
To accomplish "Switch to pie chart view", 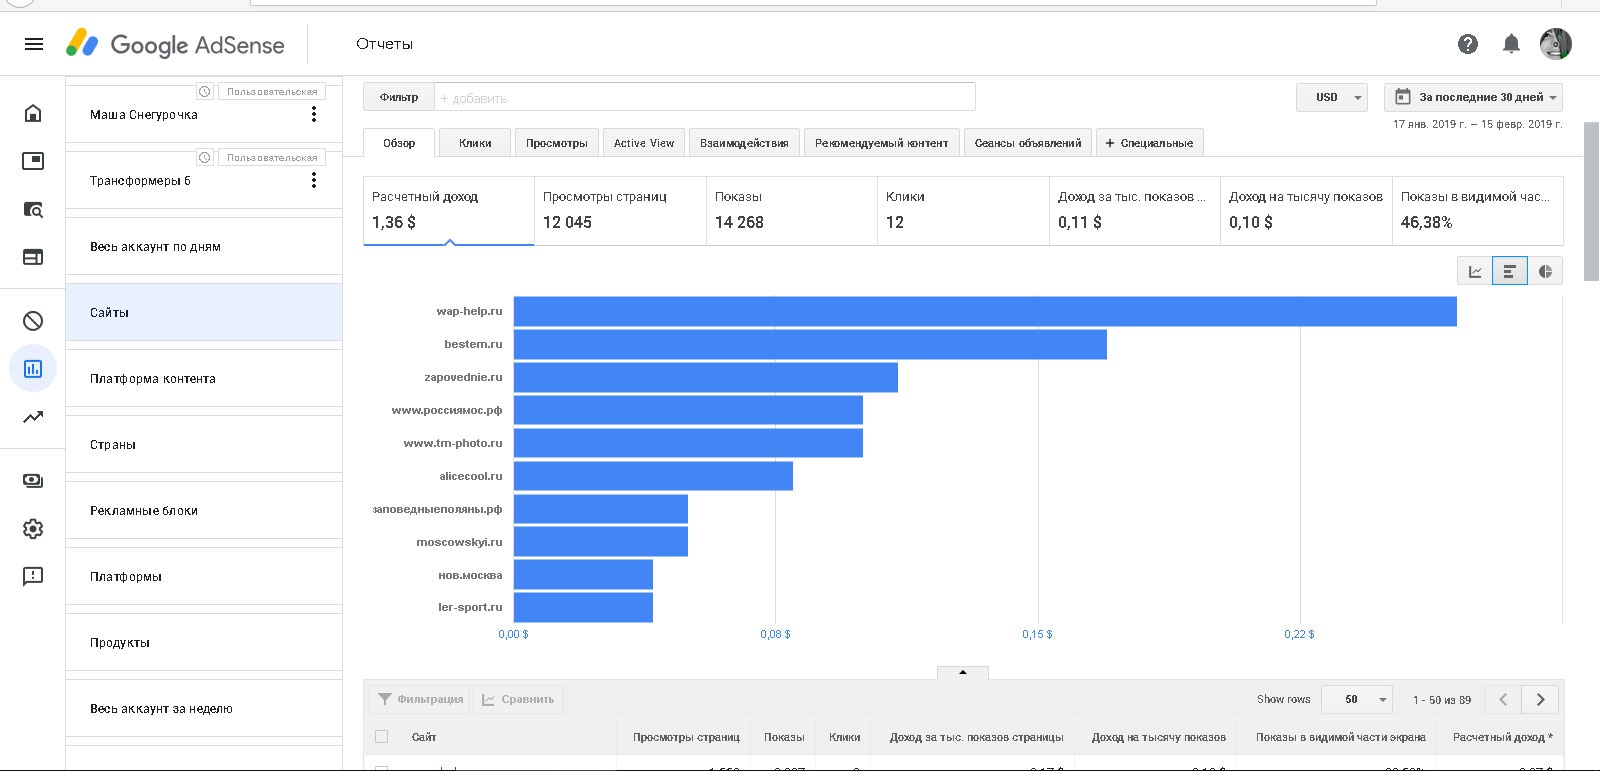I will click(1545, 271).
